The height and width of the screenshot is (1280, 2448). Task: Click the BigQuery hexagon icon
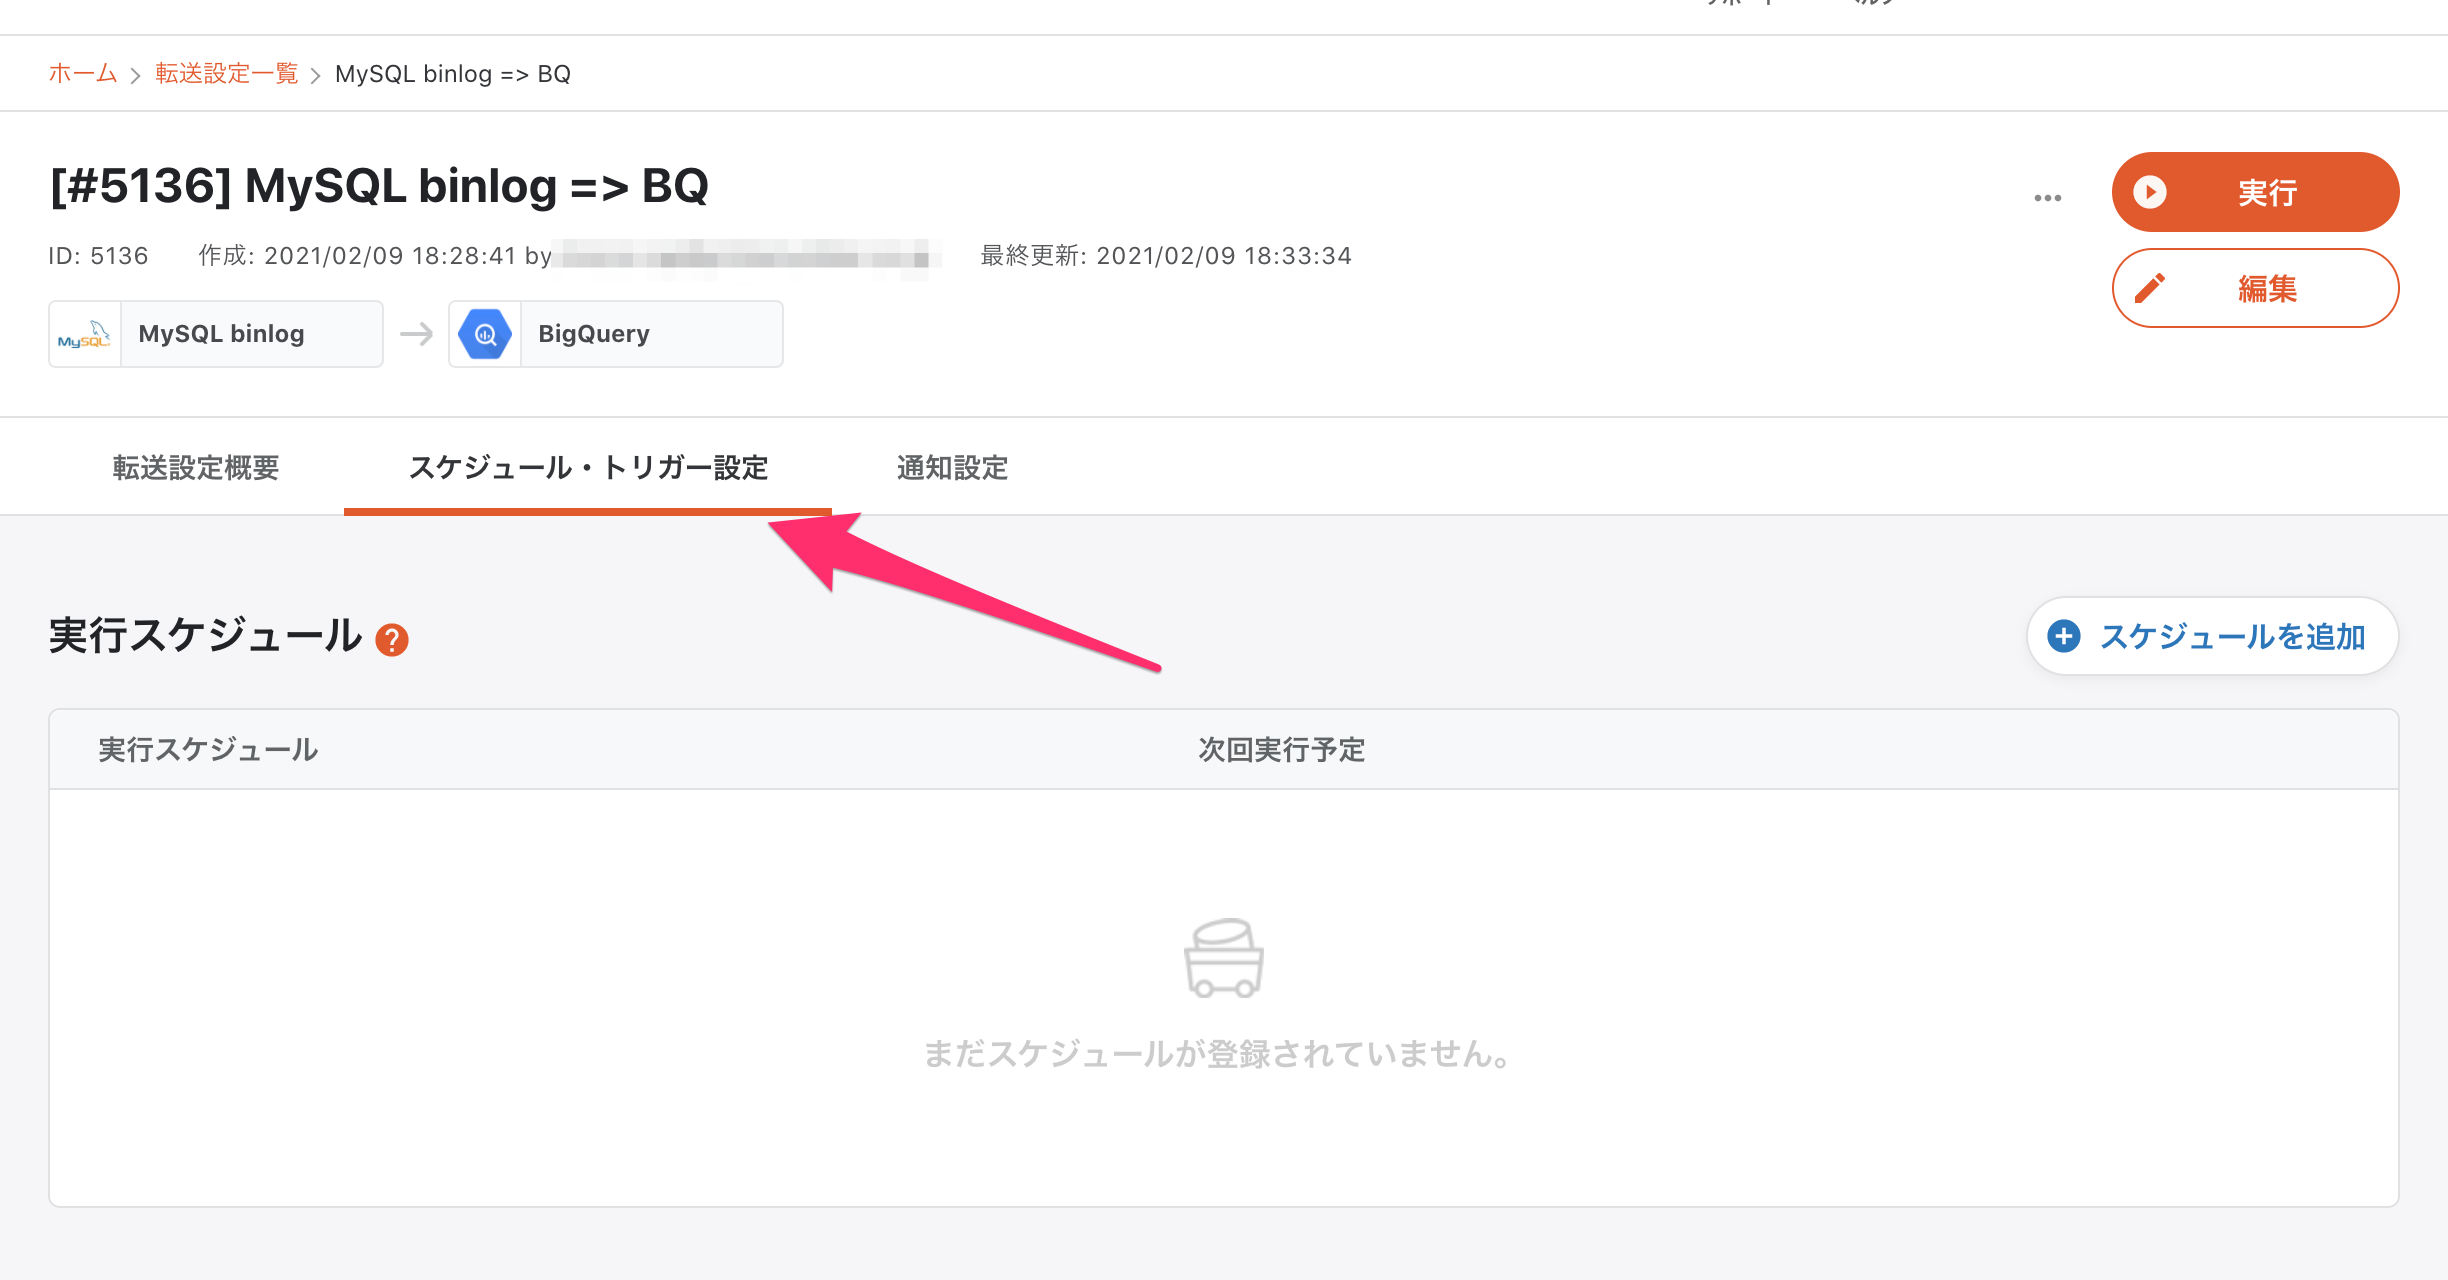(485, 334)
